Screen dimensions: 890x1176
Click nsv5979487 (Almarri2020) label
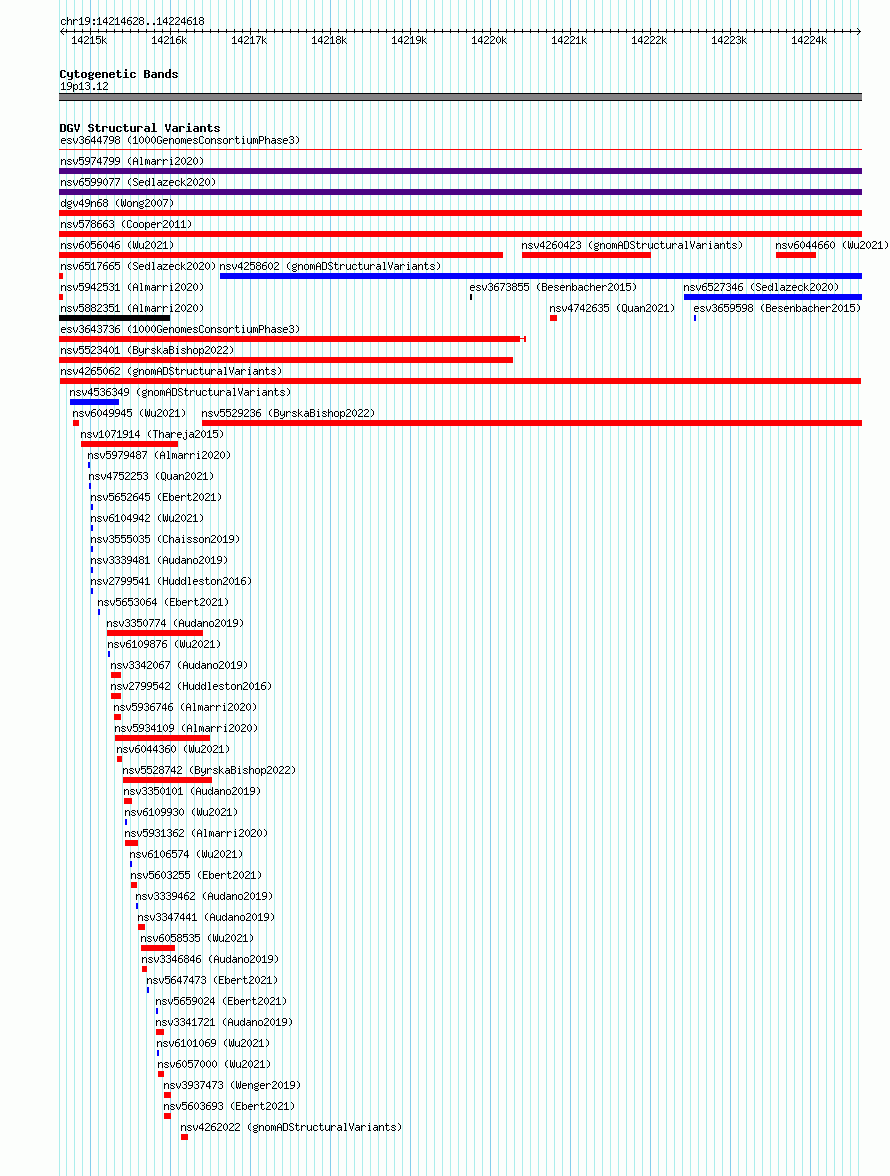pos(159,455)
